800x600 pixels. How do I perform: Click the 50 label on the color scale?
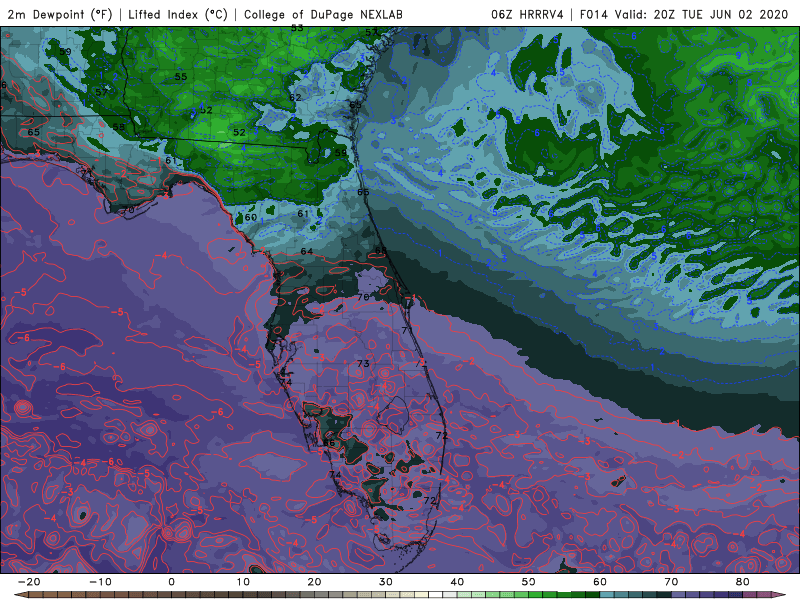pos(529,582)
